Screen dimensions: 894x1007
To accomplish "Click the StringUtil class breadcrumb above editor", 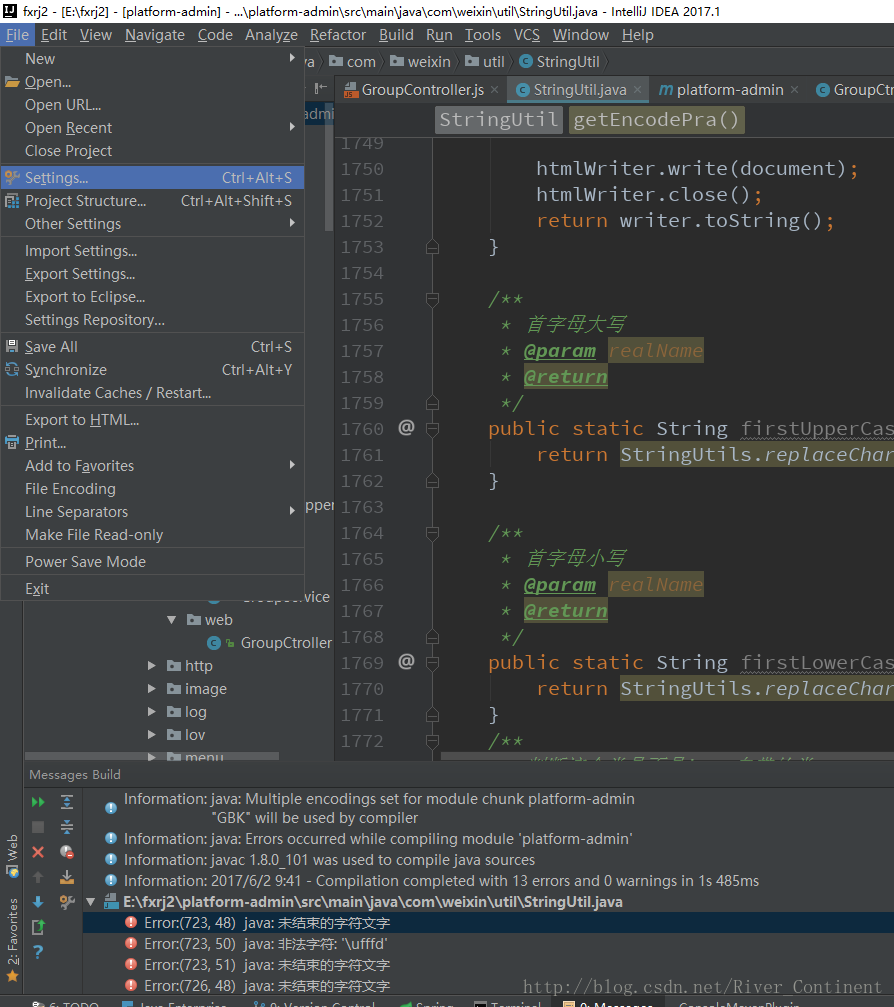I will (498, 119).
